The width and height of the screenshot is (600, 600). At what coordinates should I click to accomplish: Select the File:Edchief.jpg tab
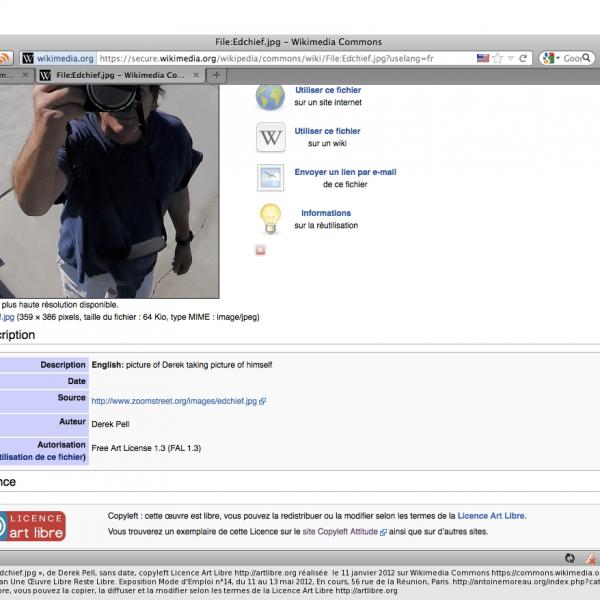120,75
